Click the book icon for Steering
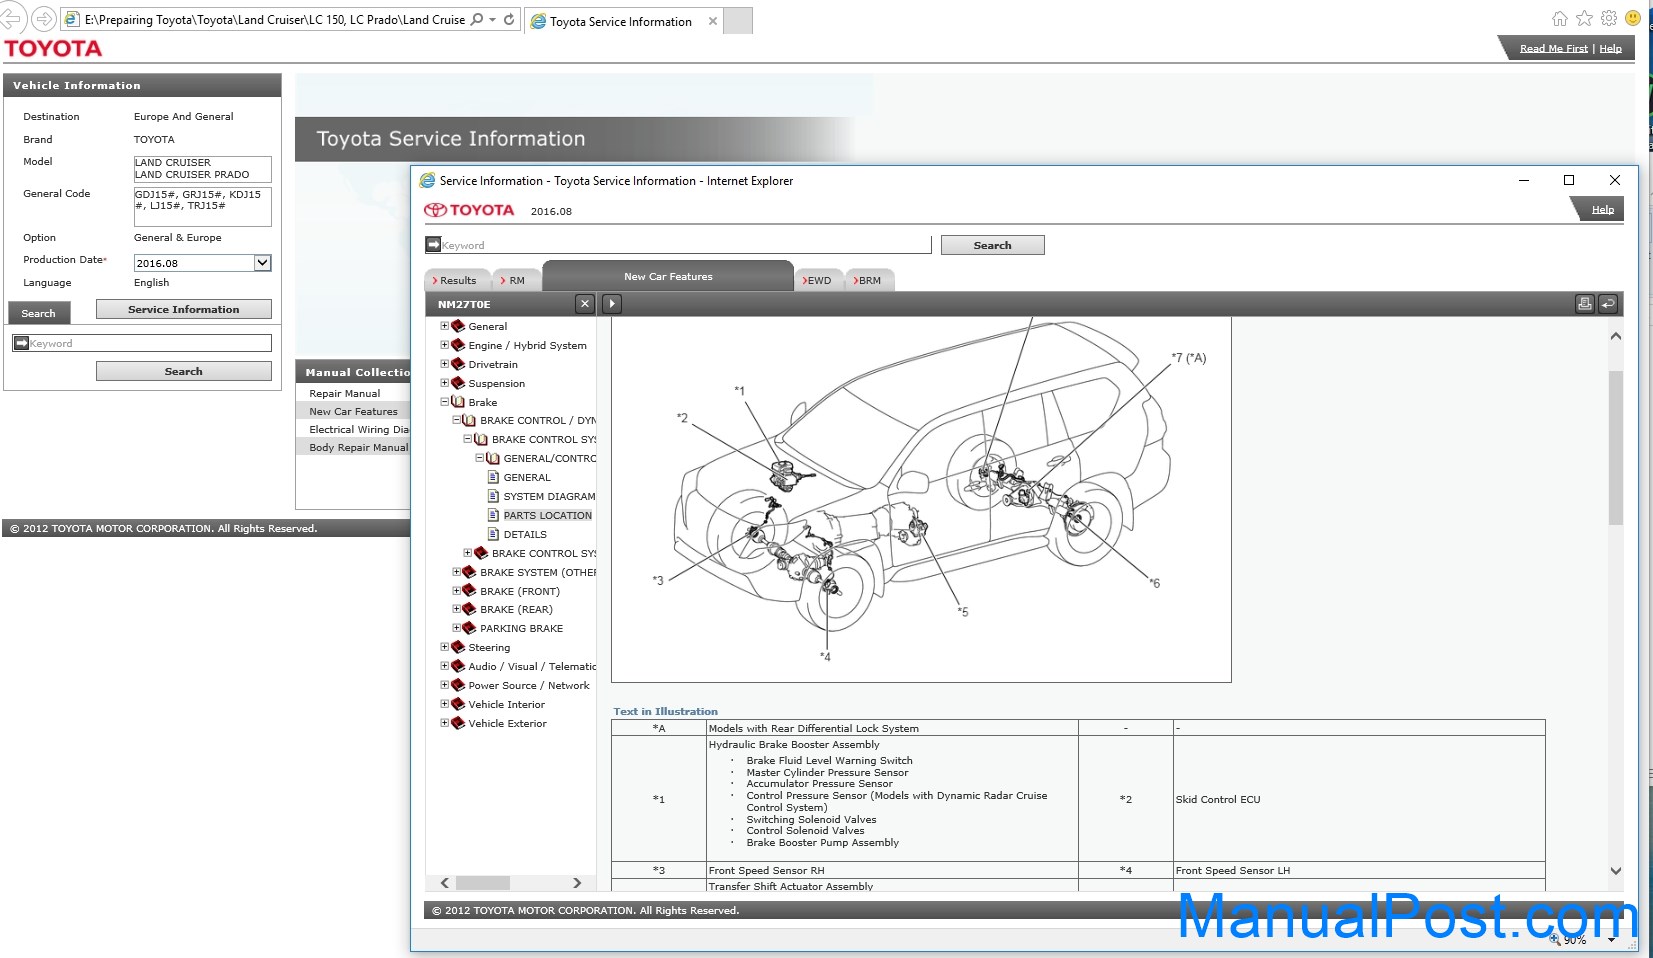The width and height of the screenshot is (1653, 958). tap(458, 647)
